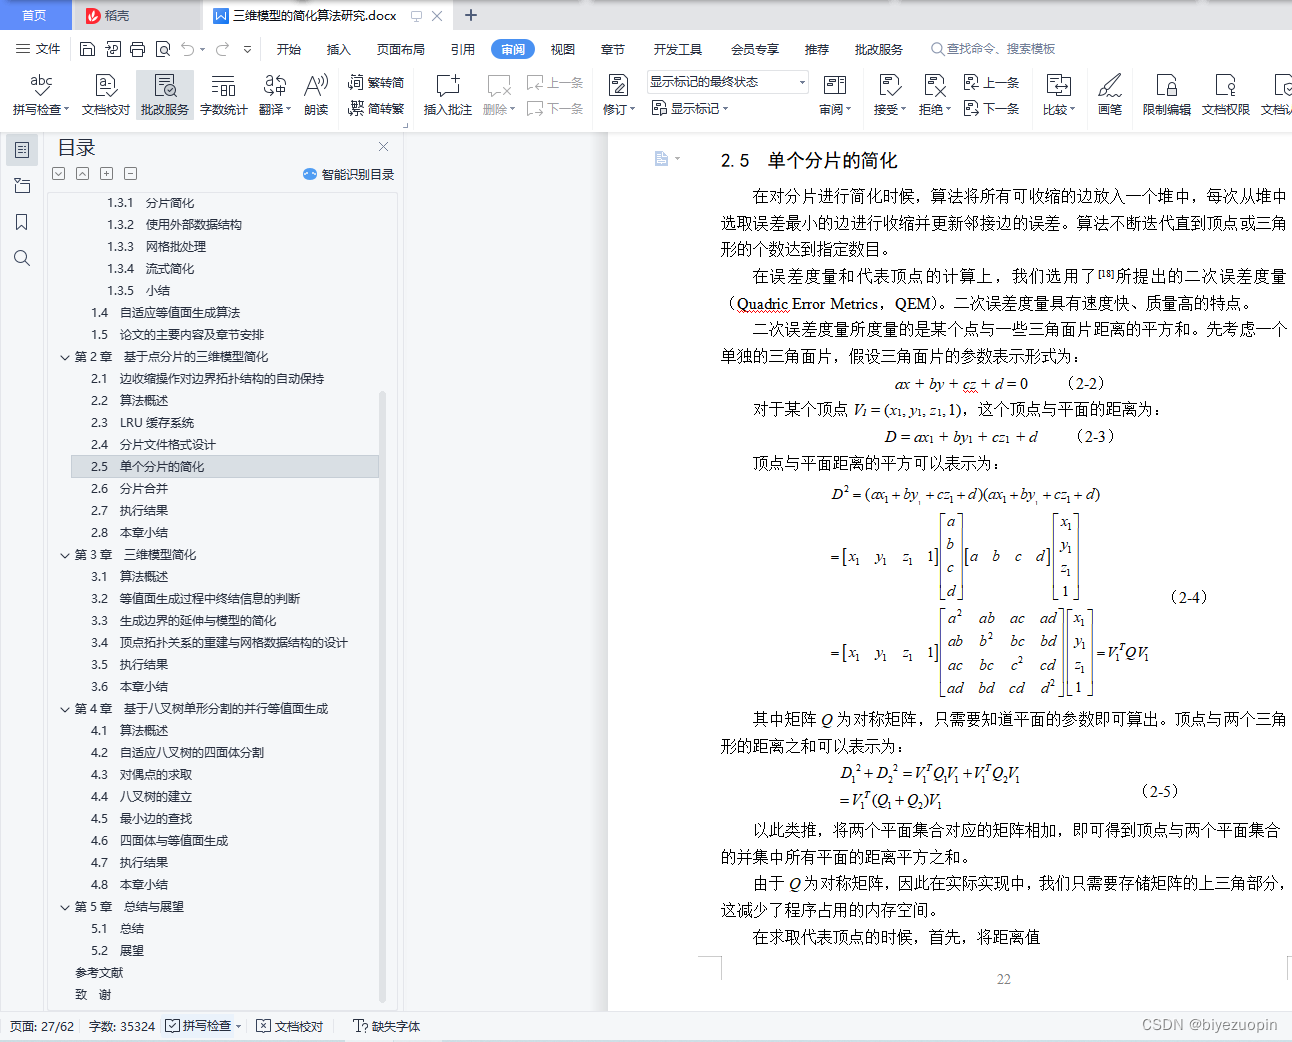
Task: Click the outline/TOC sidebar icon
Action: pyautogui.click(x=22, y=150)
